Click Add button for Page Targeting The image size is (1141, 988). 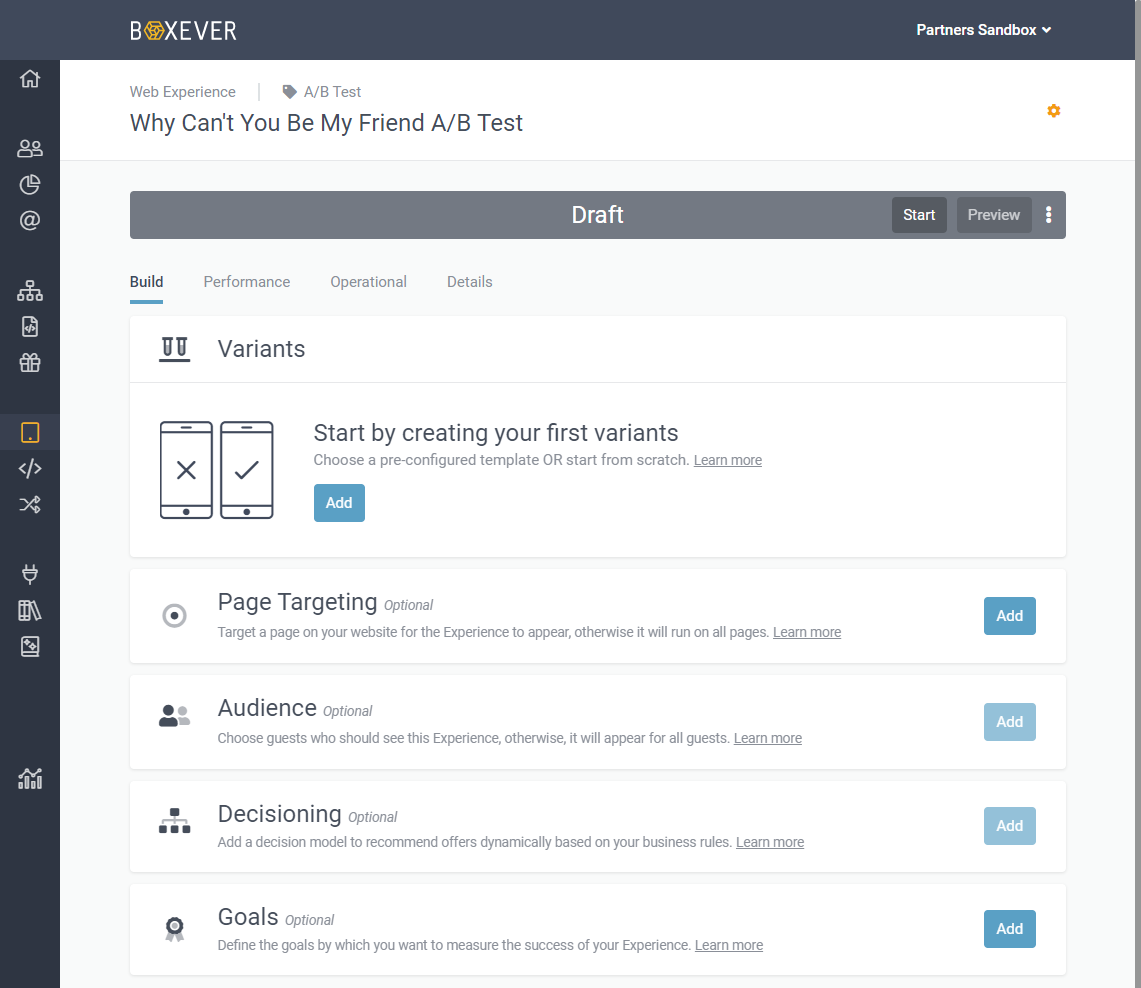[1009, 616]
